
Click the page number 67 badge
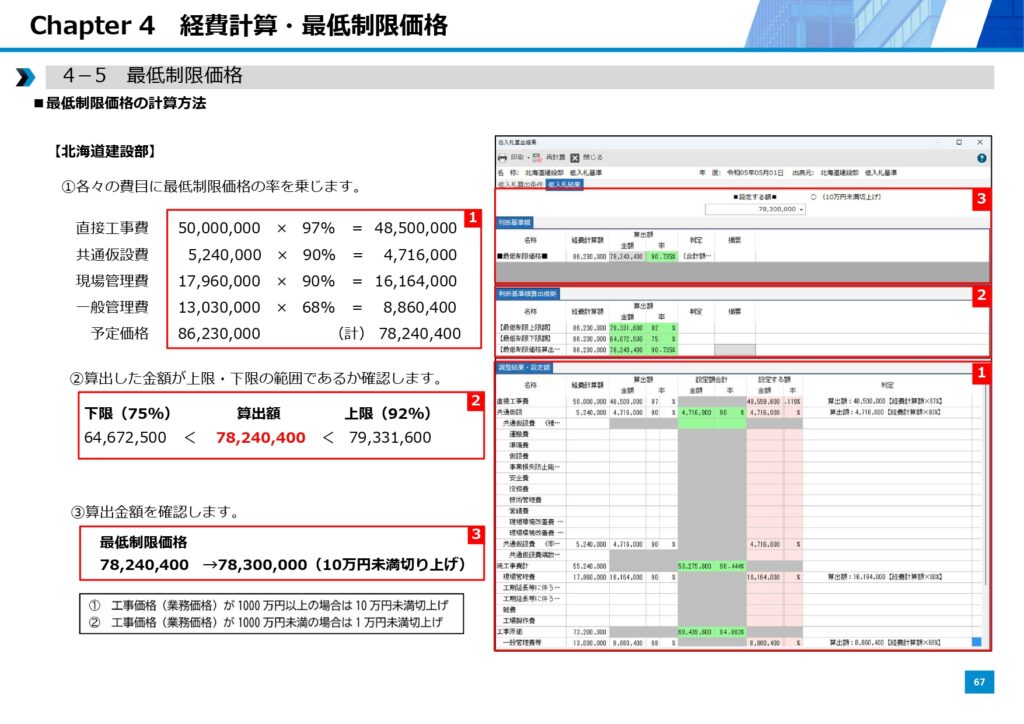[x=979, y=682]
